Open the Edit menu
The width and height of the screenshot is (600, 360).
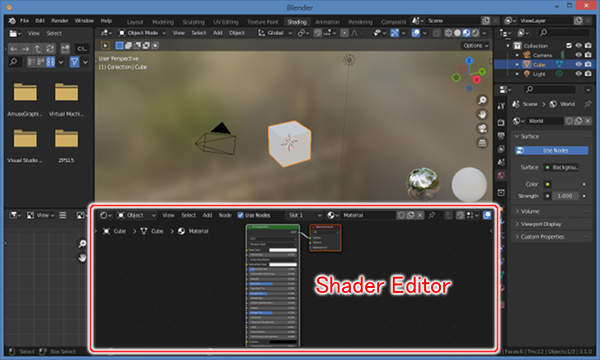(x=40, y=21)
